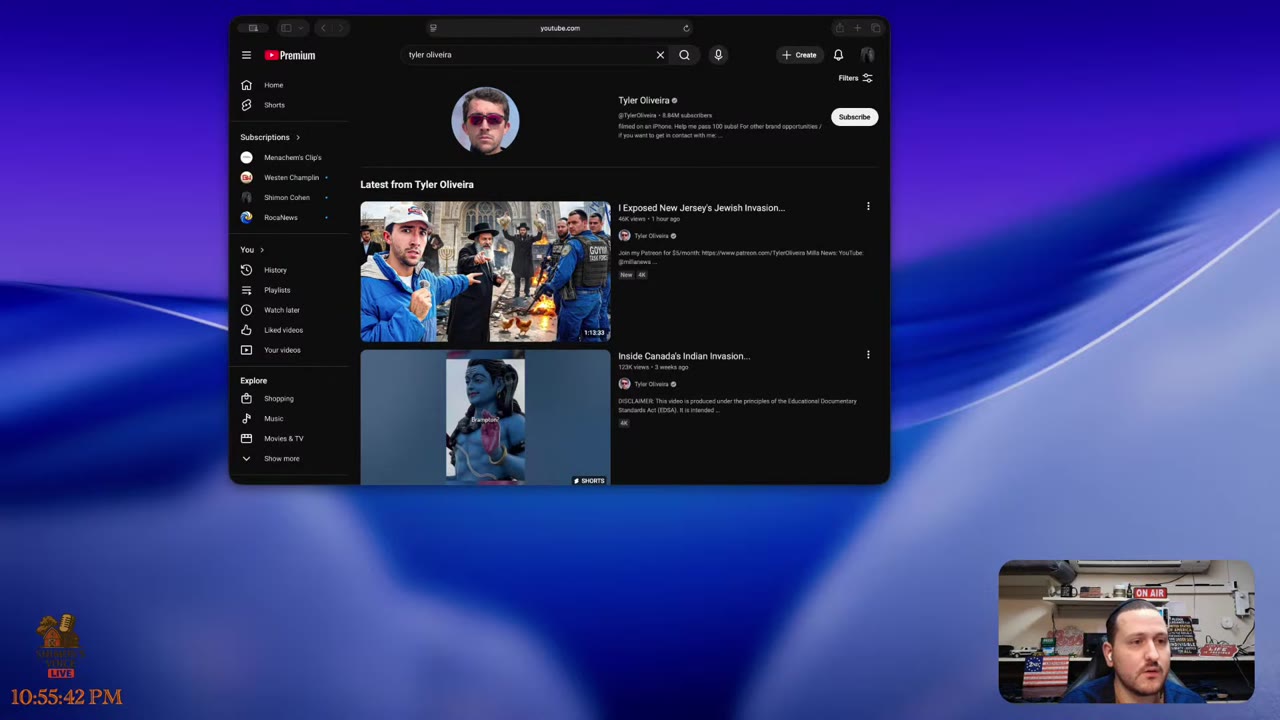Click the Liked videos thumbs-up icon

point(246,330)
